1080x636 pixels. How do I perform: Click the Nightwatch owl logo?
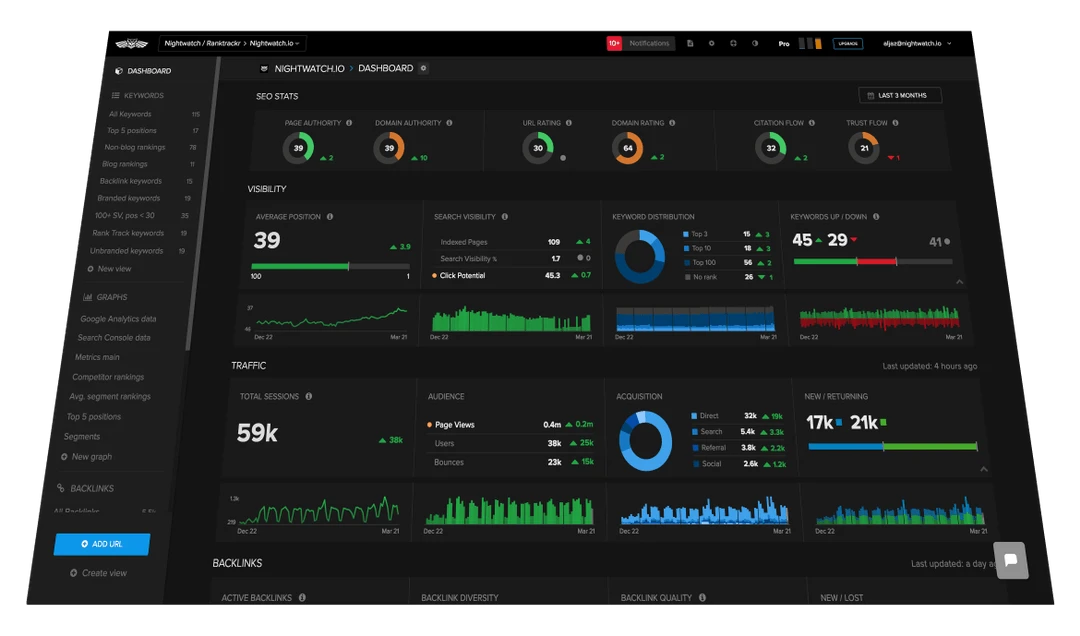coord(132,44)
